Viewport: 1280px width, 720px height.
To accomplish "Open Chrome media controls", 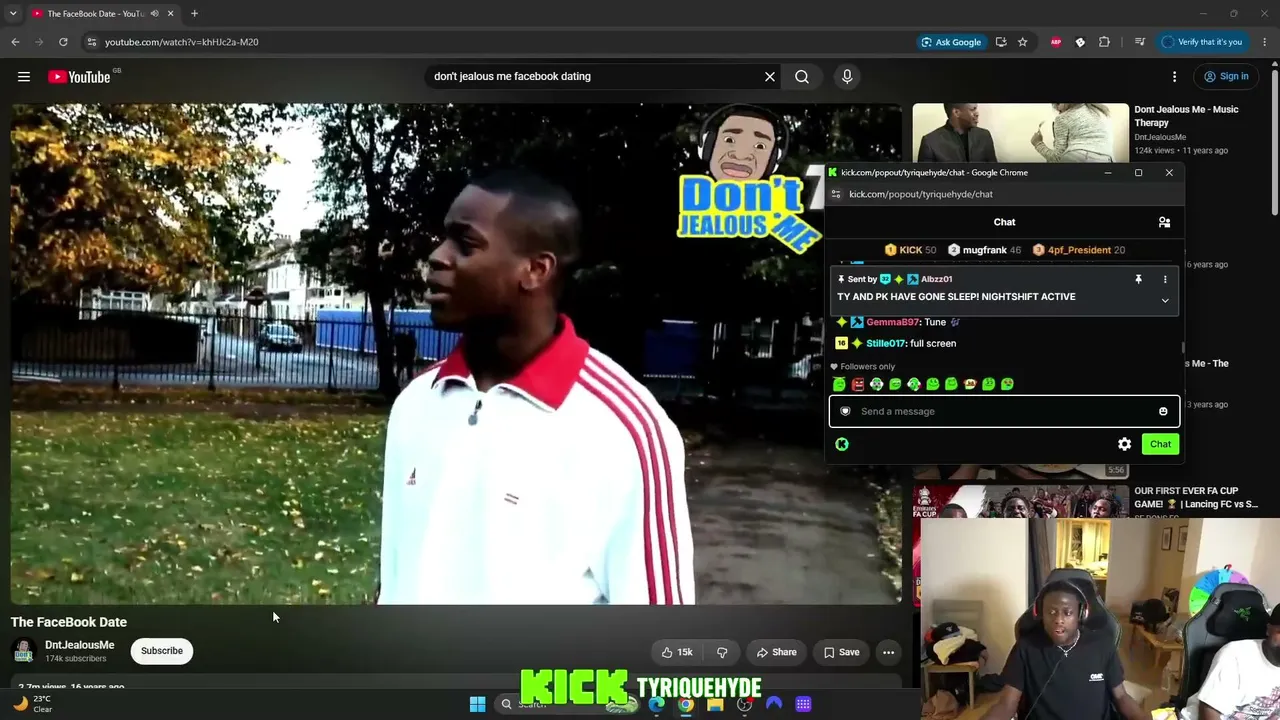I will (1139, 42).
